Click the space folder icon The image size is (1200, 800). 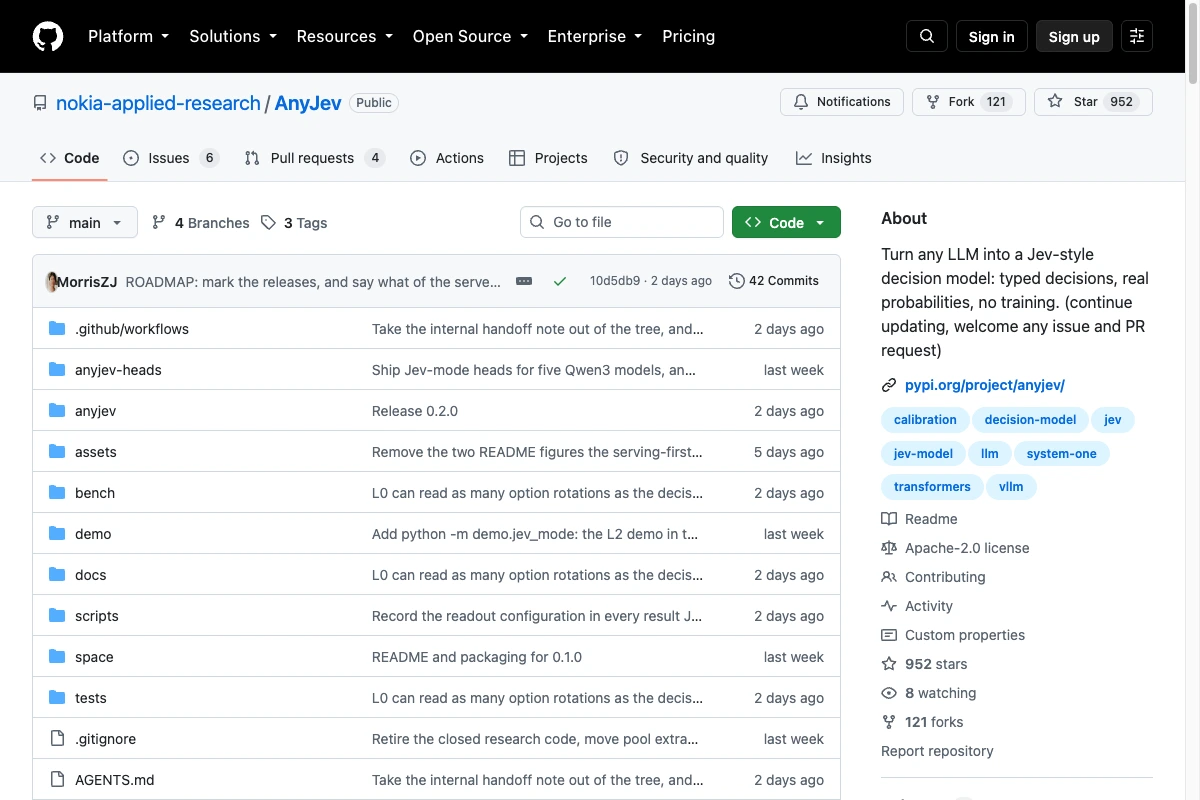pos(57,657)
